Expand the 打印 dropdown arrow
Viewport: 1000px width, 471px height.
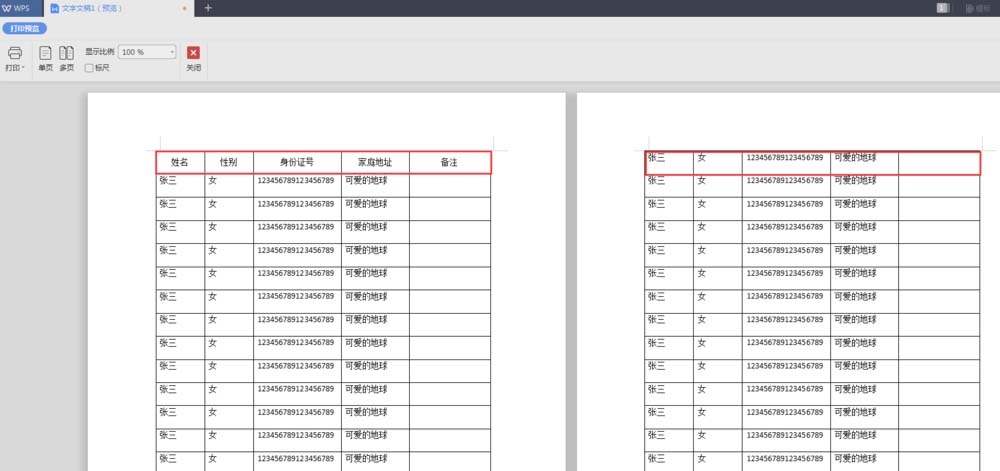click(24, 69)
